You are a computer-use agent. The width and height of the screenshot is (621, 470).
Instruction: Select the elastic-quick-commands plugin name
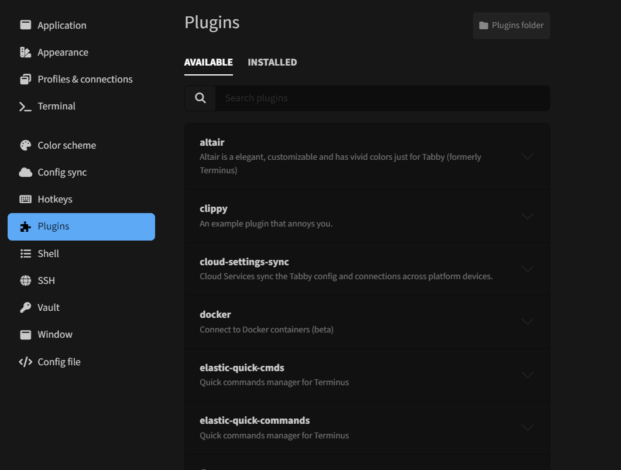pos(255,420)
